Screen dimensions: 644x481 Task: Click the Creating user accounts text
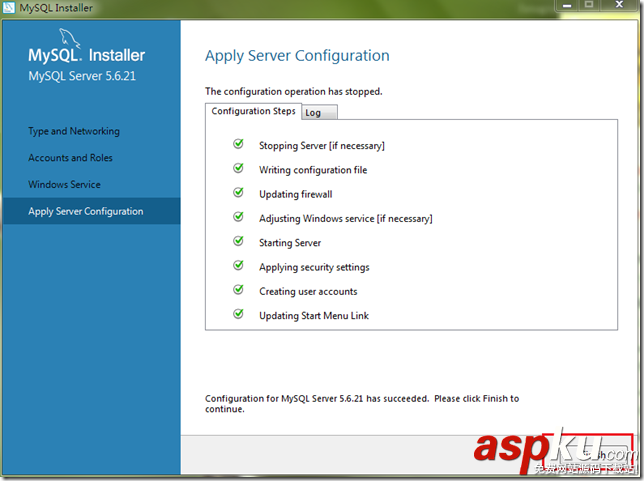pyautogui.click(x=308, y=291)
